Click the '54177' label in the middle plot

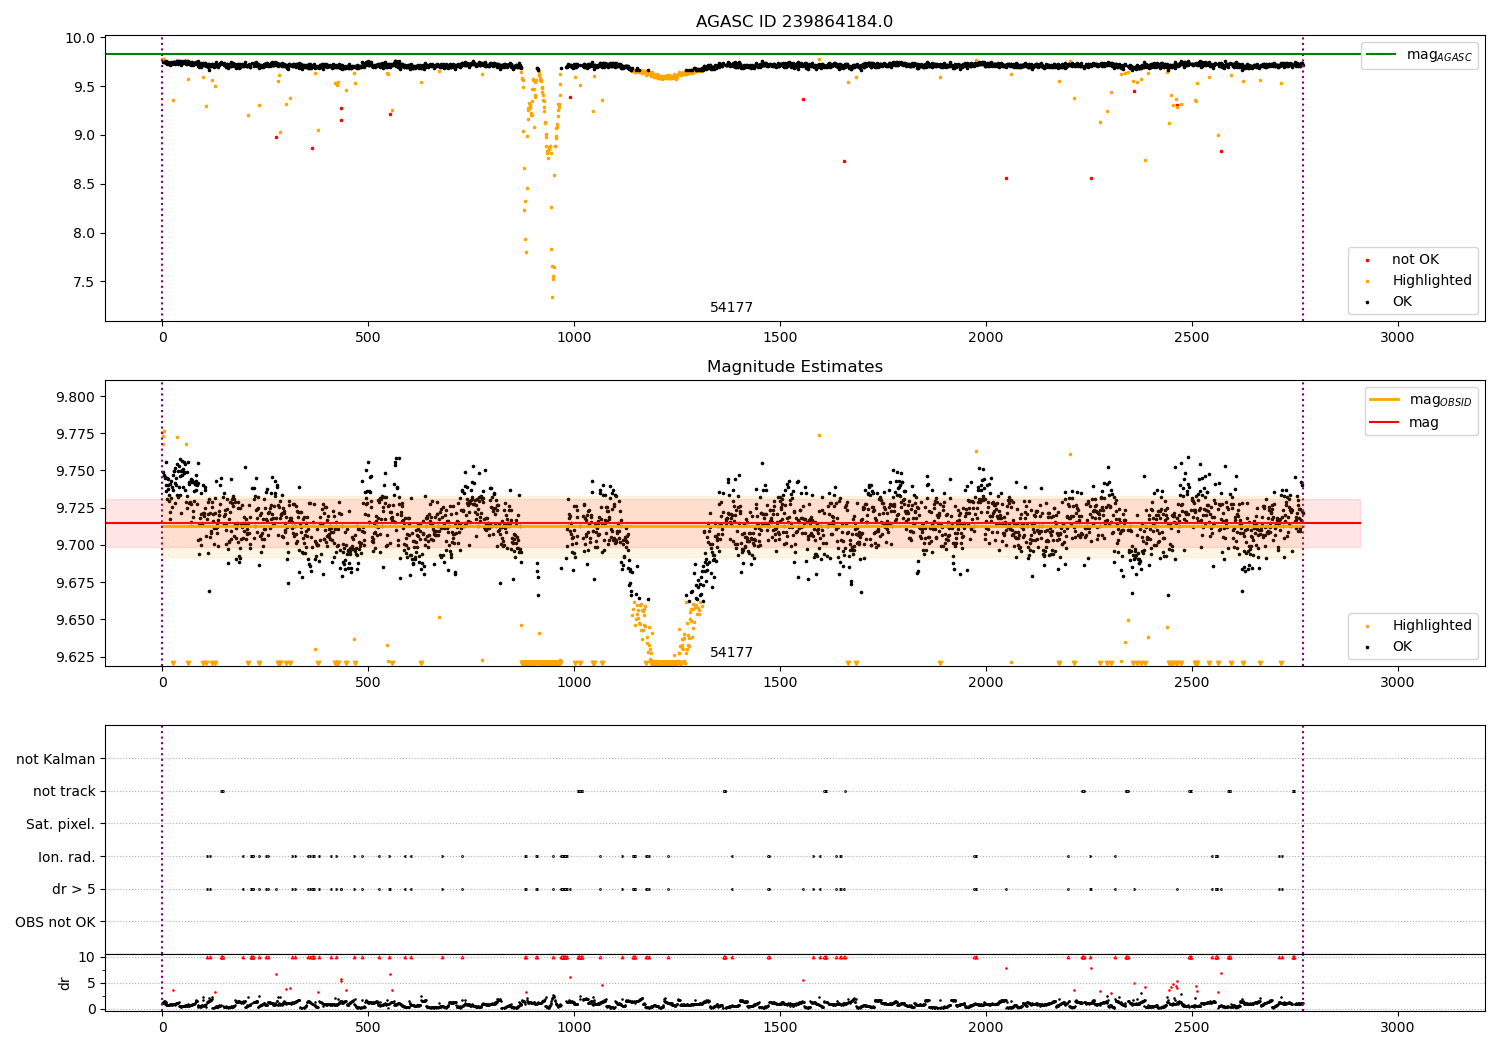731,653
